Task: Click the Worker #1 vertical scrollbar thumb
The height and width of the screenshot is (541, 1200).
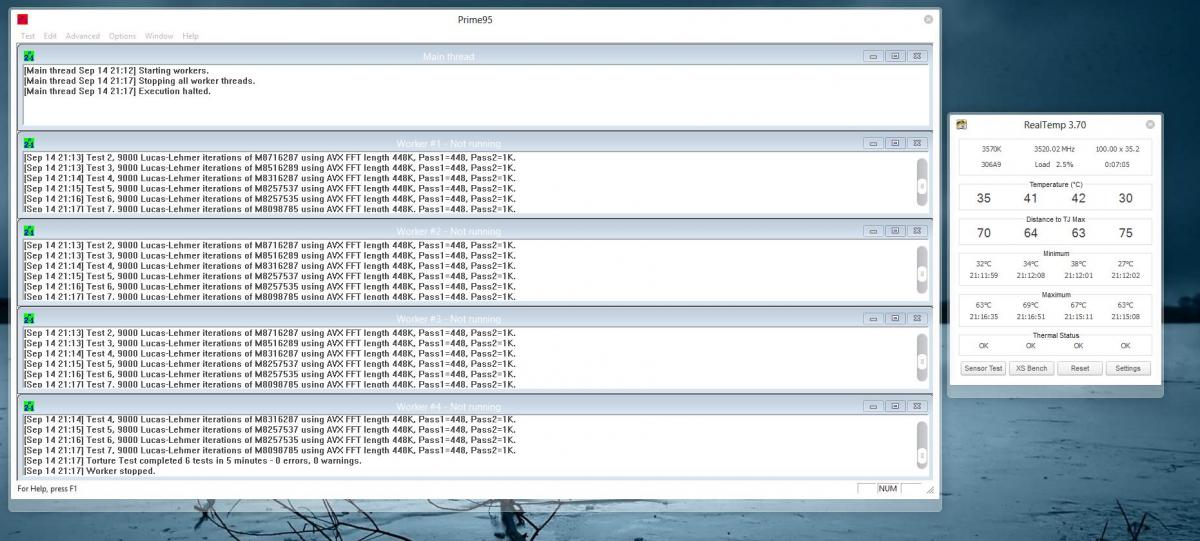Action: [x=922, y=186]
